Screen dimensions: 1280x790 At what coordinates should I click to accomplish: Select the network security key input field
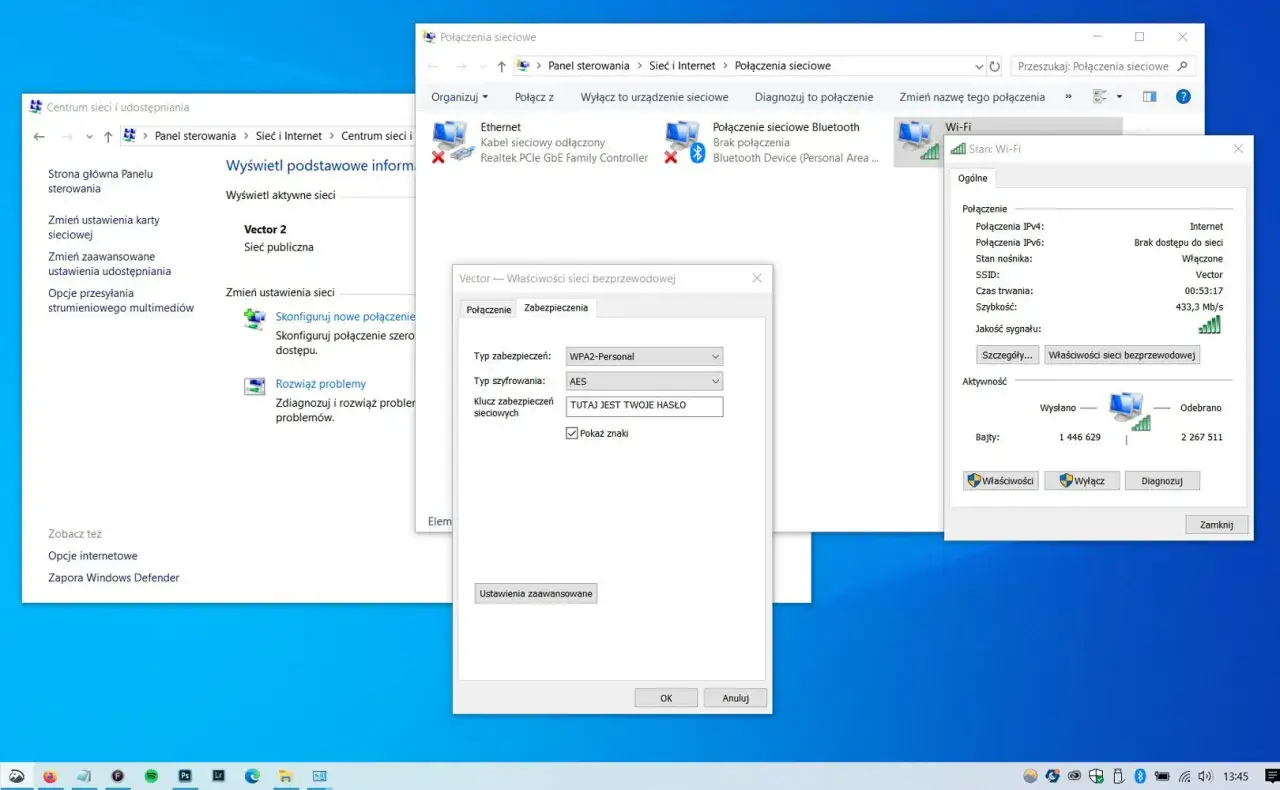[x=643, y=406]
